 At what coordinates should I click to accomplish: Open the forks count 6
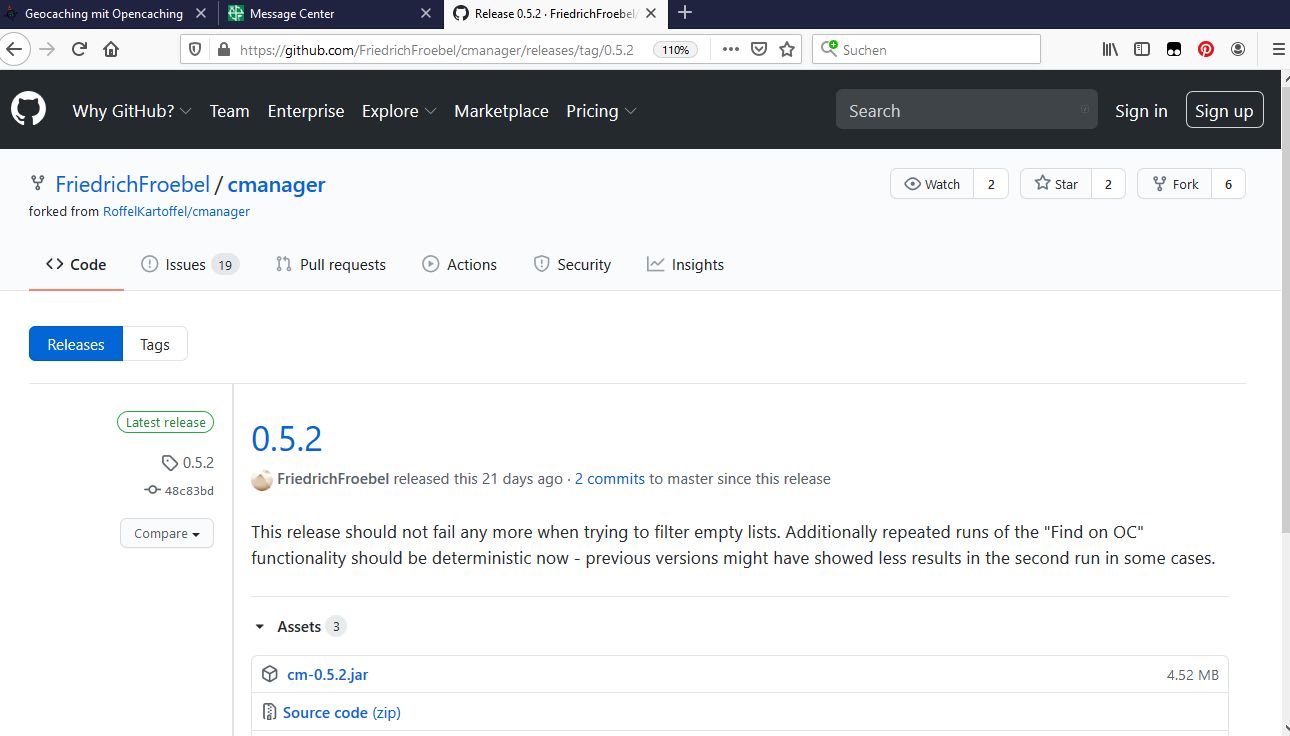click(1229, 184)
